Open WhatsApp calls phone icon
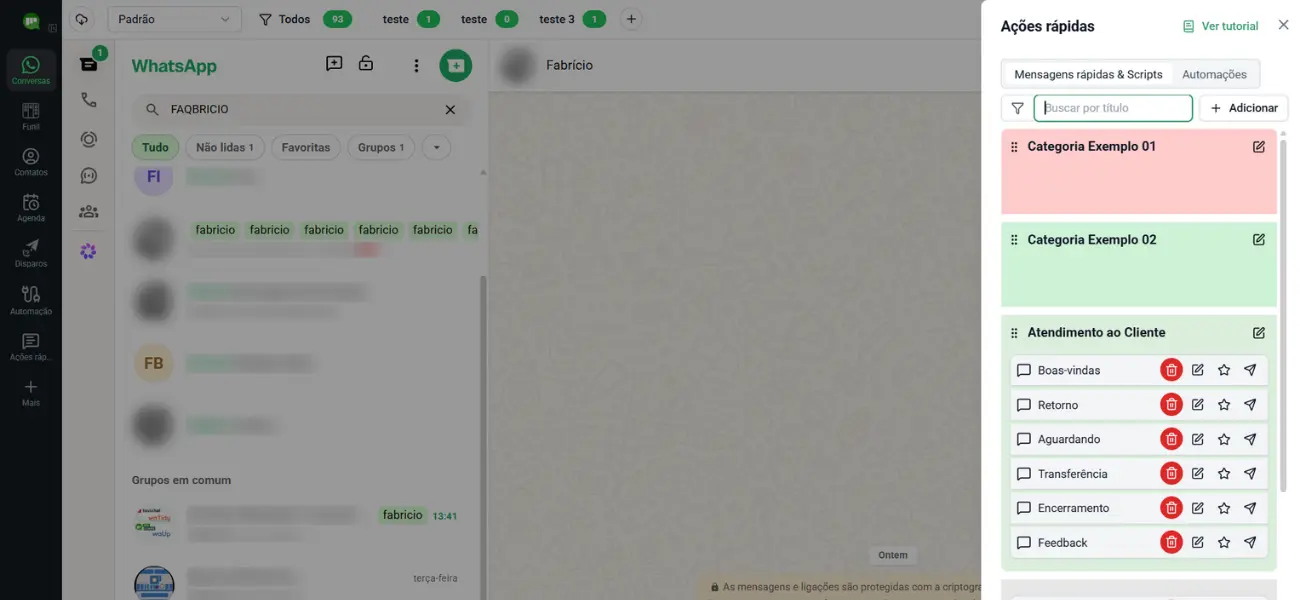Viewport: 1300px width, 600px height. pos(89,100)
